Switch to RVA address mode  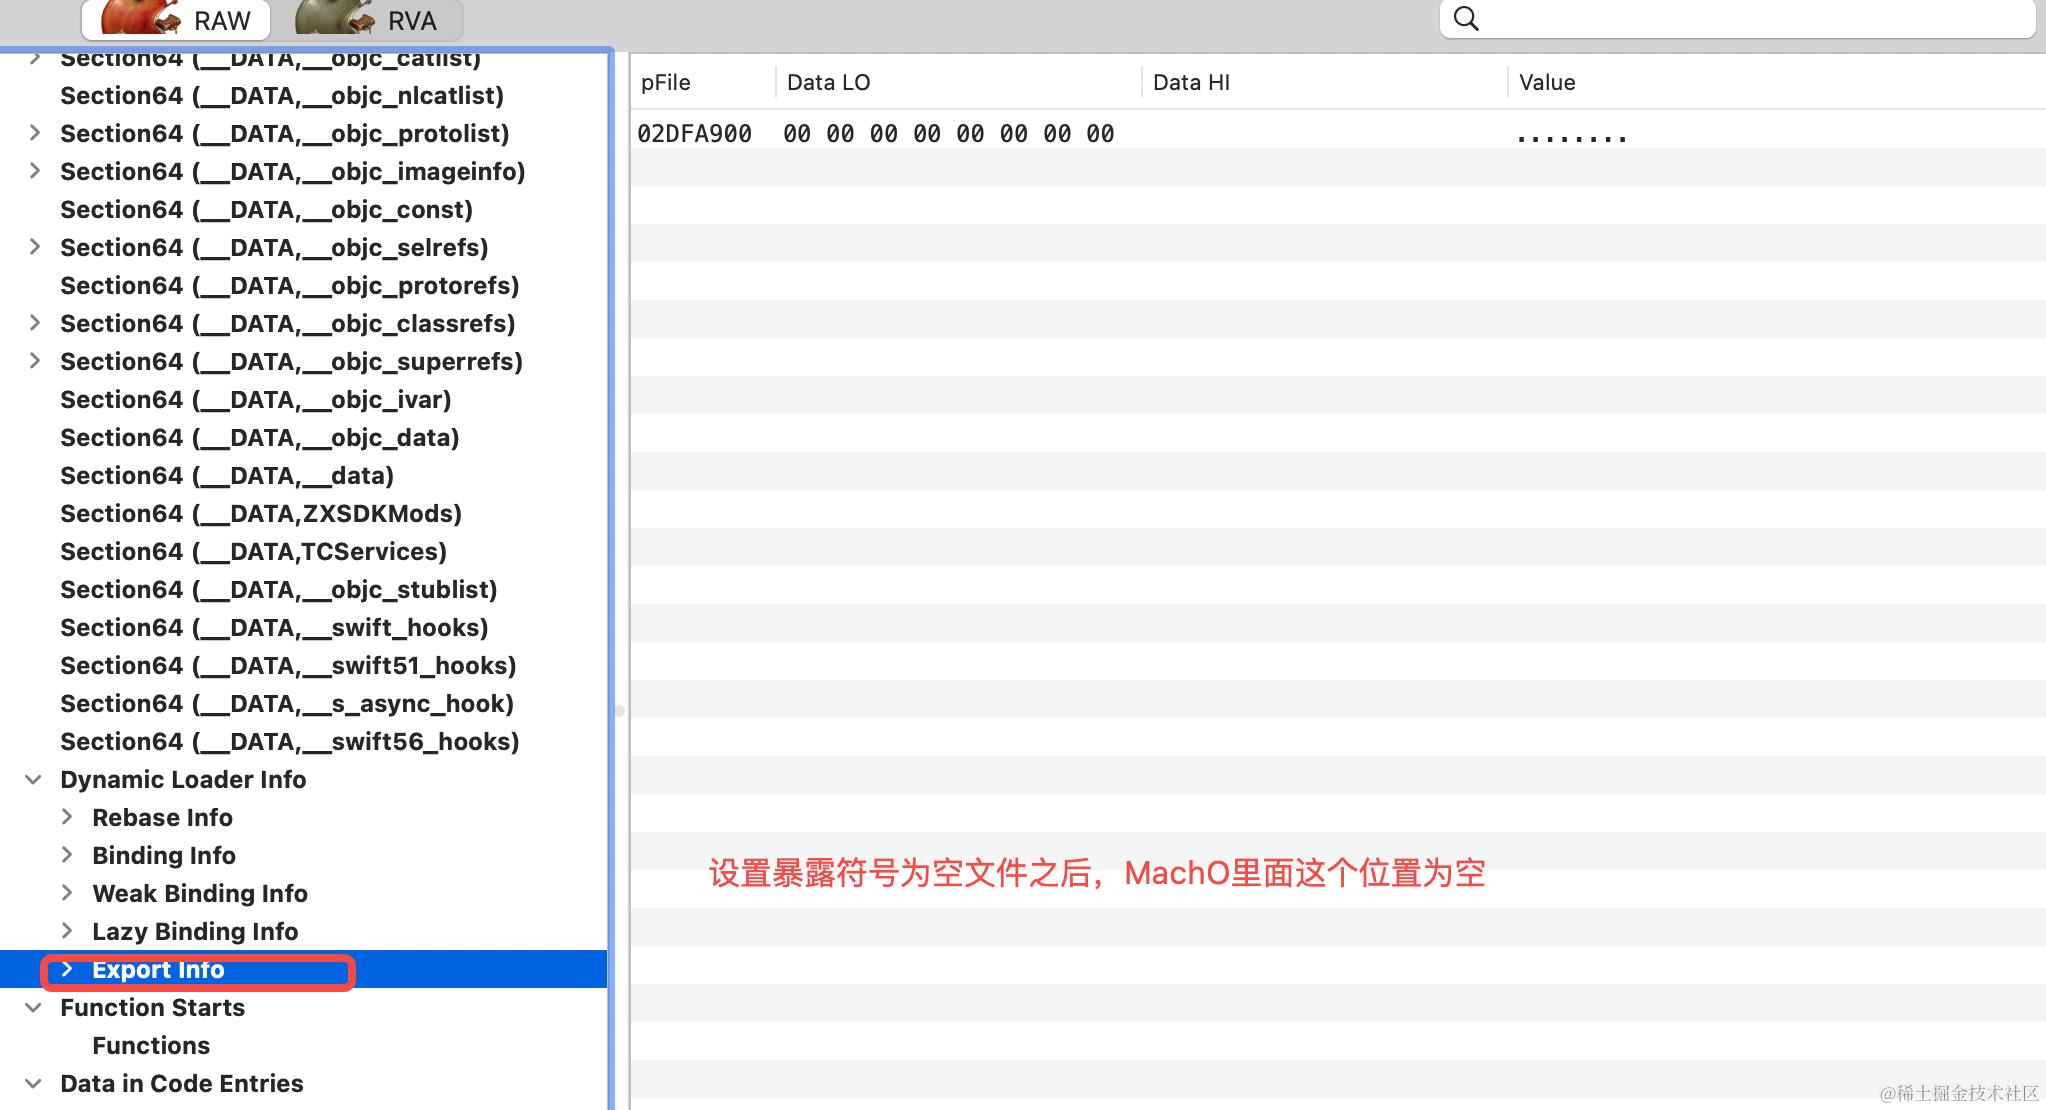(x=380, y=20)
